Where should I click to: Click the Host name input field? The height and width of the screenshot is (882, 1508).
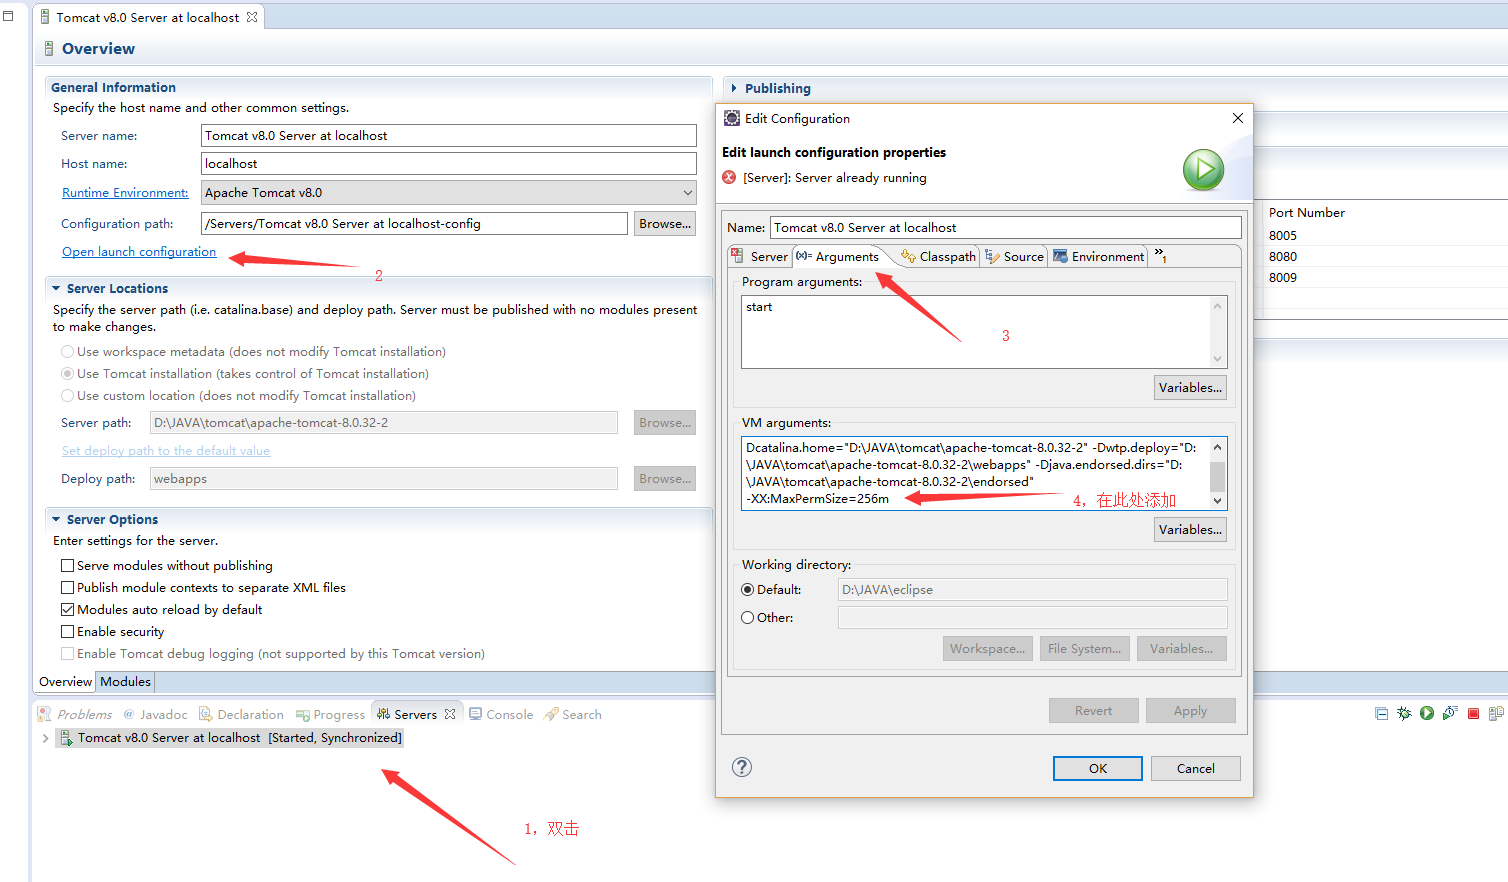[449, 163]
